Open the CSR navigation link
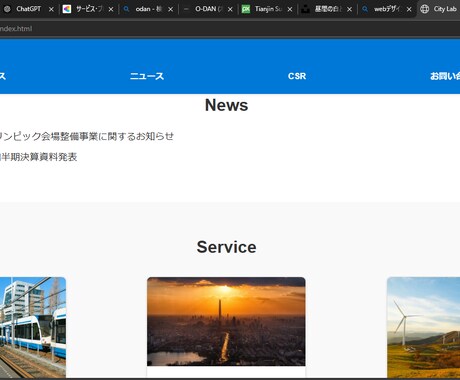Screen dimensions: 460x380 (x=297, y=76)
